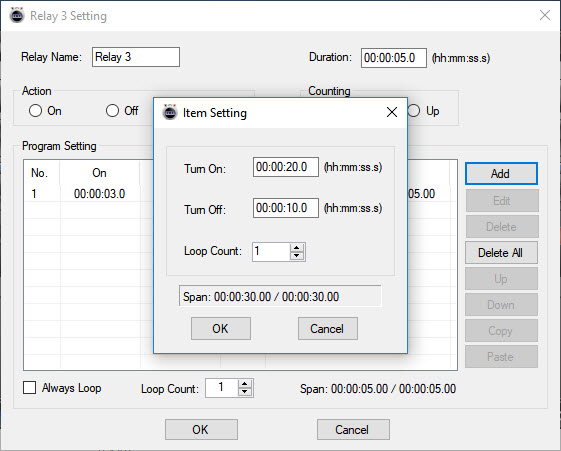The height and width of the screenshot is (451, 561).
Task: Select the Off action radio button
Action: (x=112, y=111)
